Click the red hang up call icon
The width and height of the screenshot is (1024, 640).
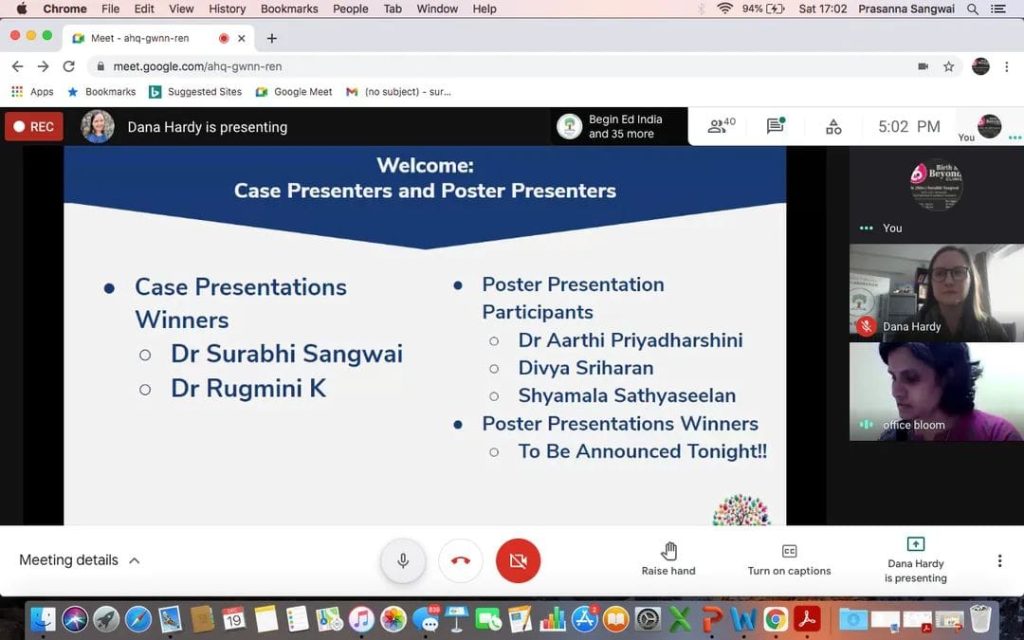coord(460,561)
